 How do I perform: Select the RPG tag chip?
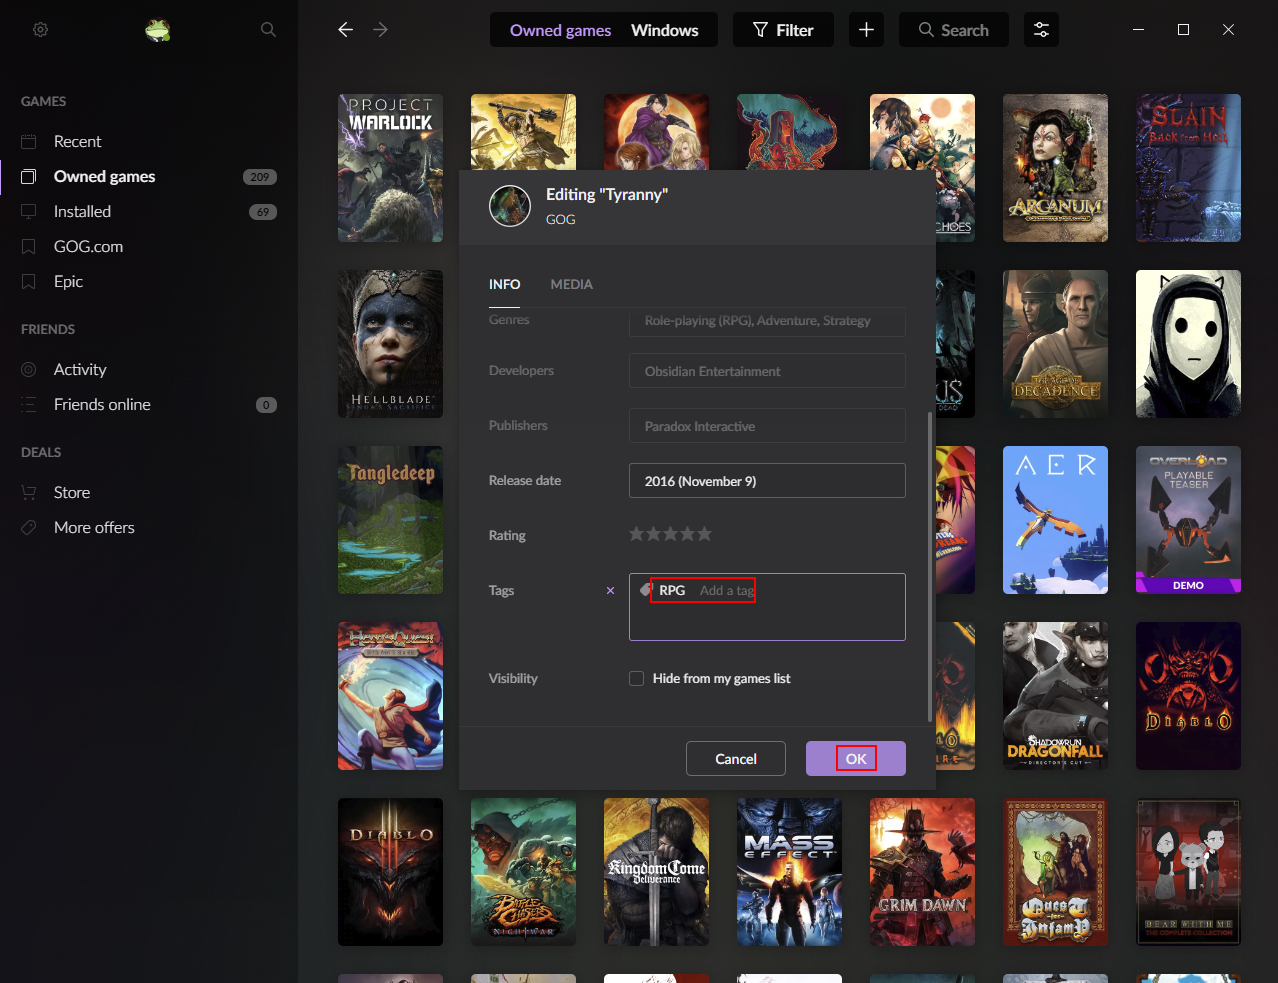[672, 591]
